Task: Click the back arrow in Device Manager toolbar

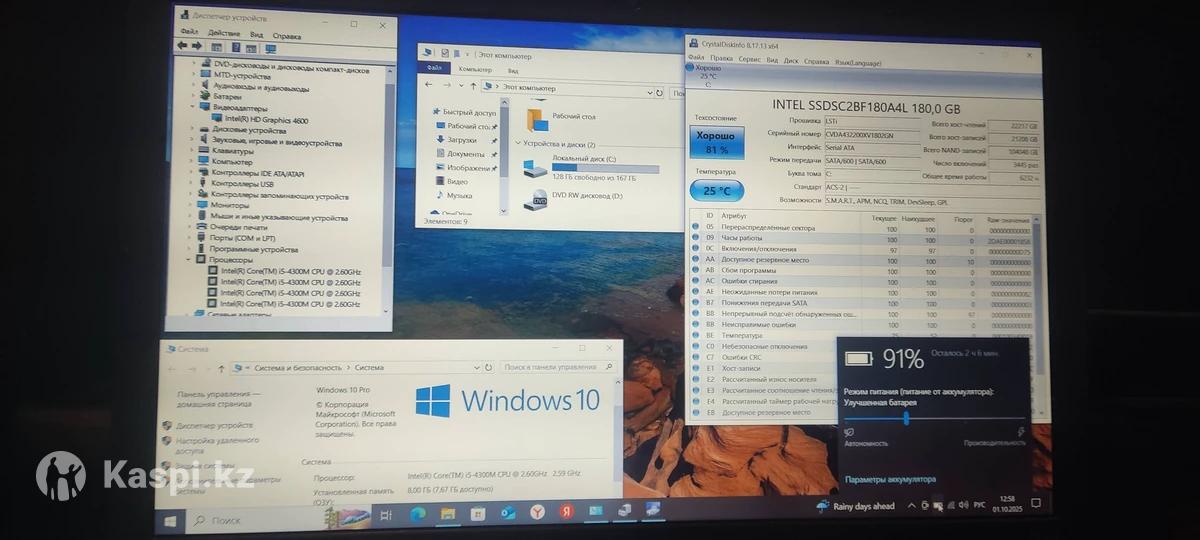Action: (x=181, y=46)
